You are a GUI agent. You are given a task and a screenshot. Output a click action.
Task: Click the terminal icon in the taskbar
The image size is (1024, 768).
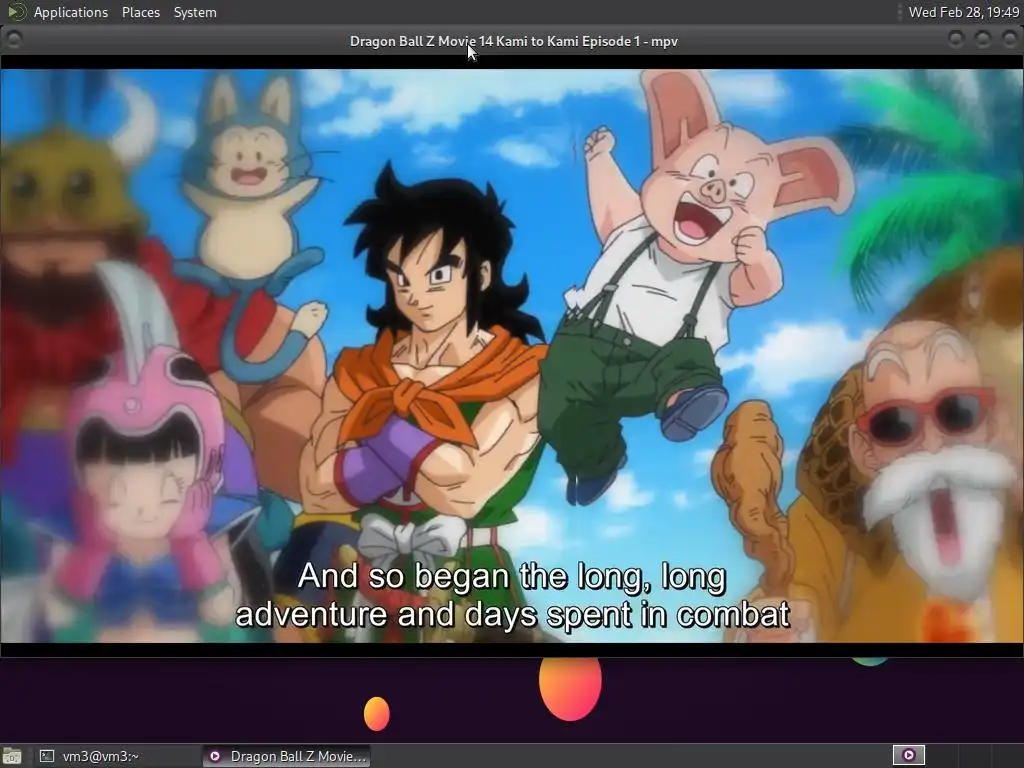pyautogui.click(x=46, y=756)
